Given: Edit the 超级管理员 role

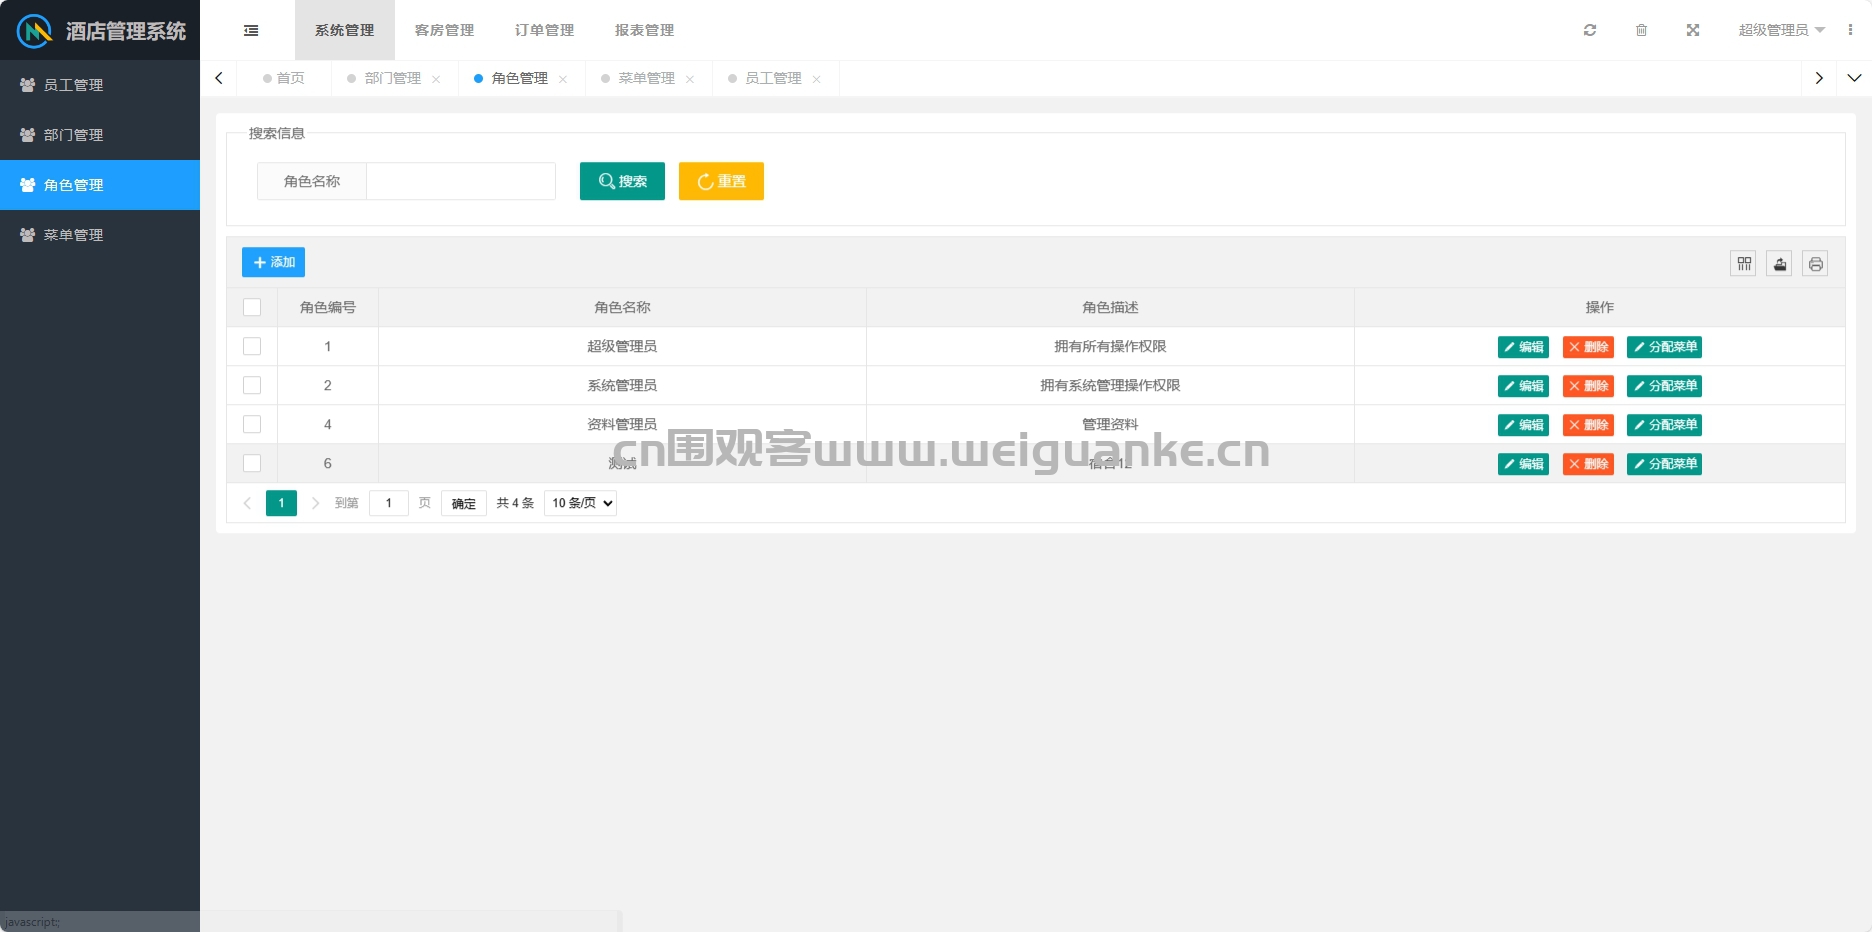Looking at the screenshot, I should (1523, 347).
